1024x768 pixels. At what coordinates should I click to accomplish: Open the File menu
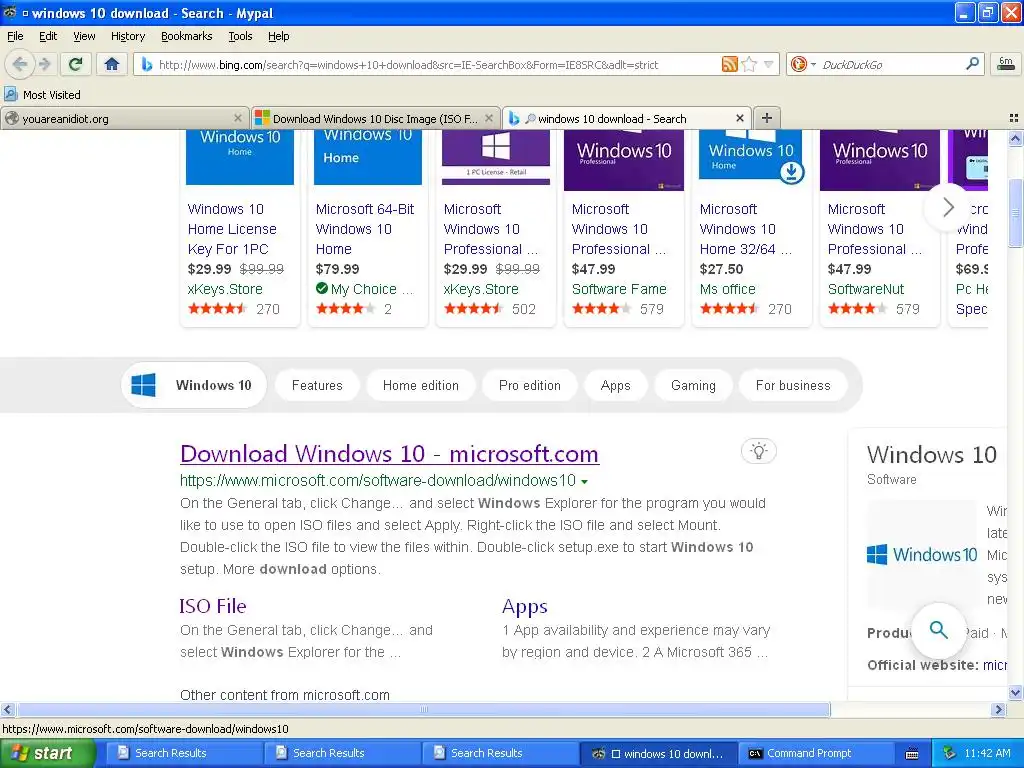(15, 36)
